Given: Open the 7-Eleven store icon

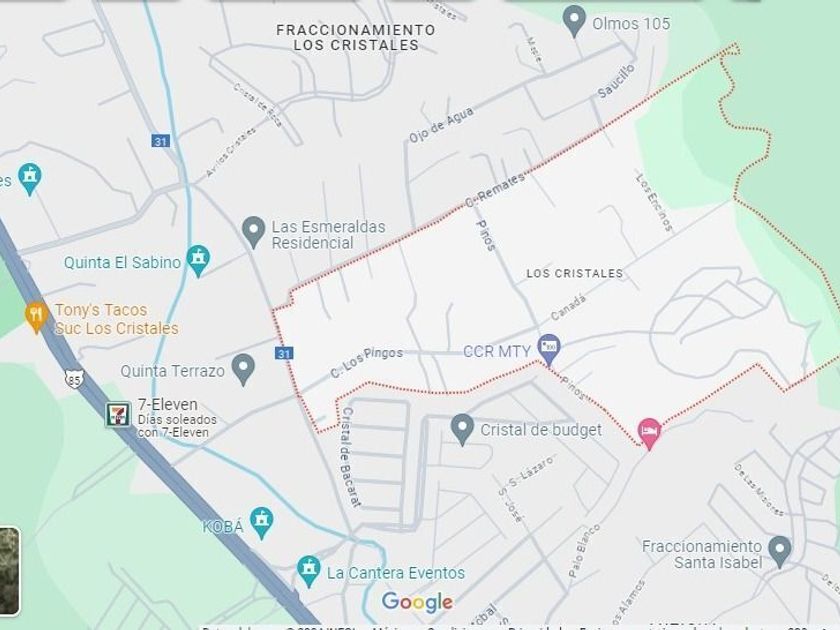Looking at the screenshot, I should tap(118, 415).
